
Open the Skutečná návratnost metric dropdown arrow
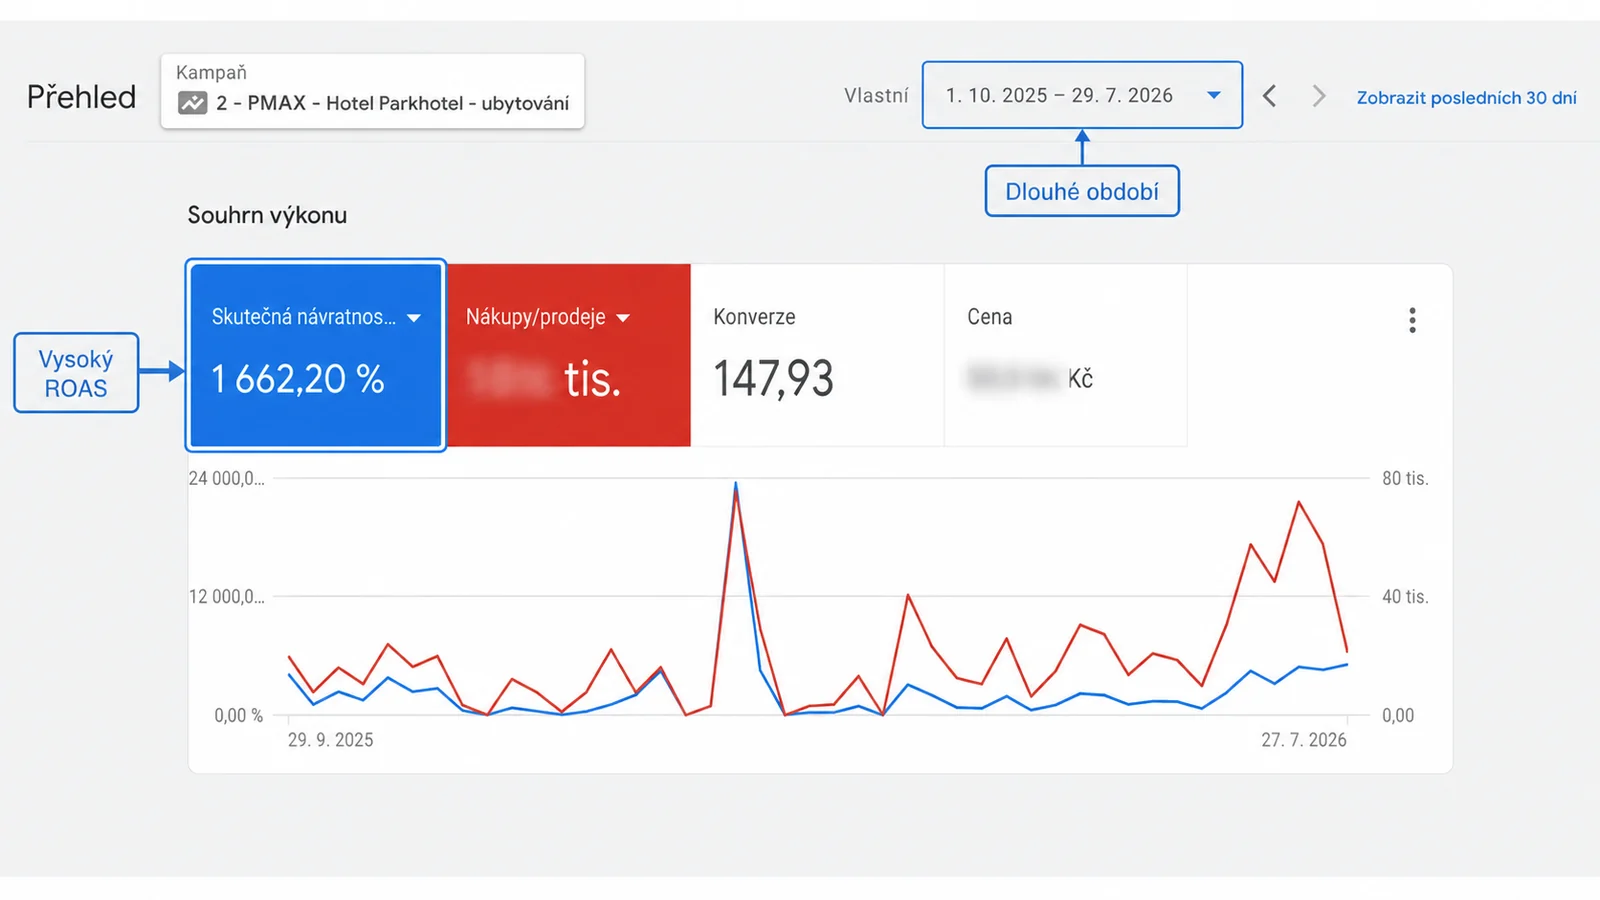(x=414, y=318)
